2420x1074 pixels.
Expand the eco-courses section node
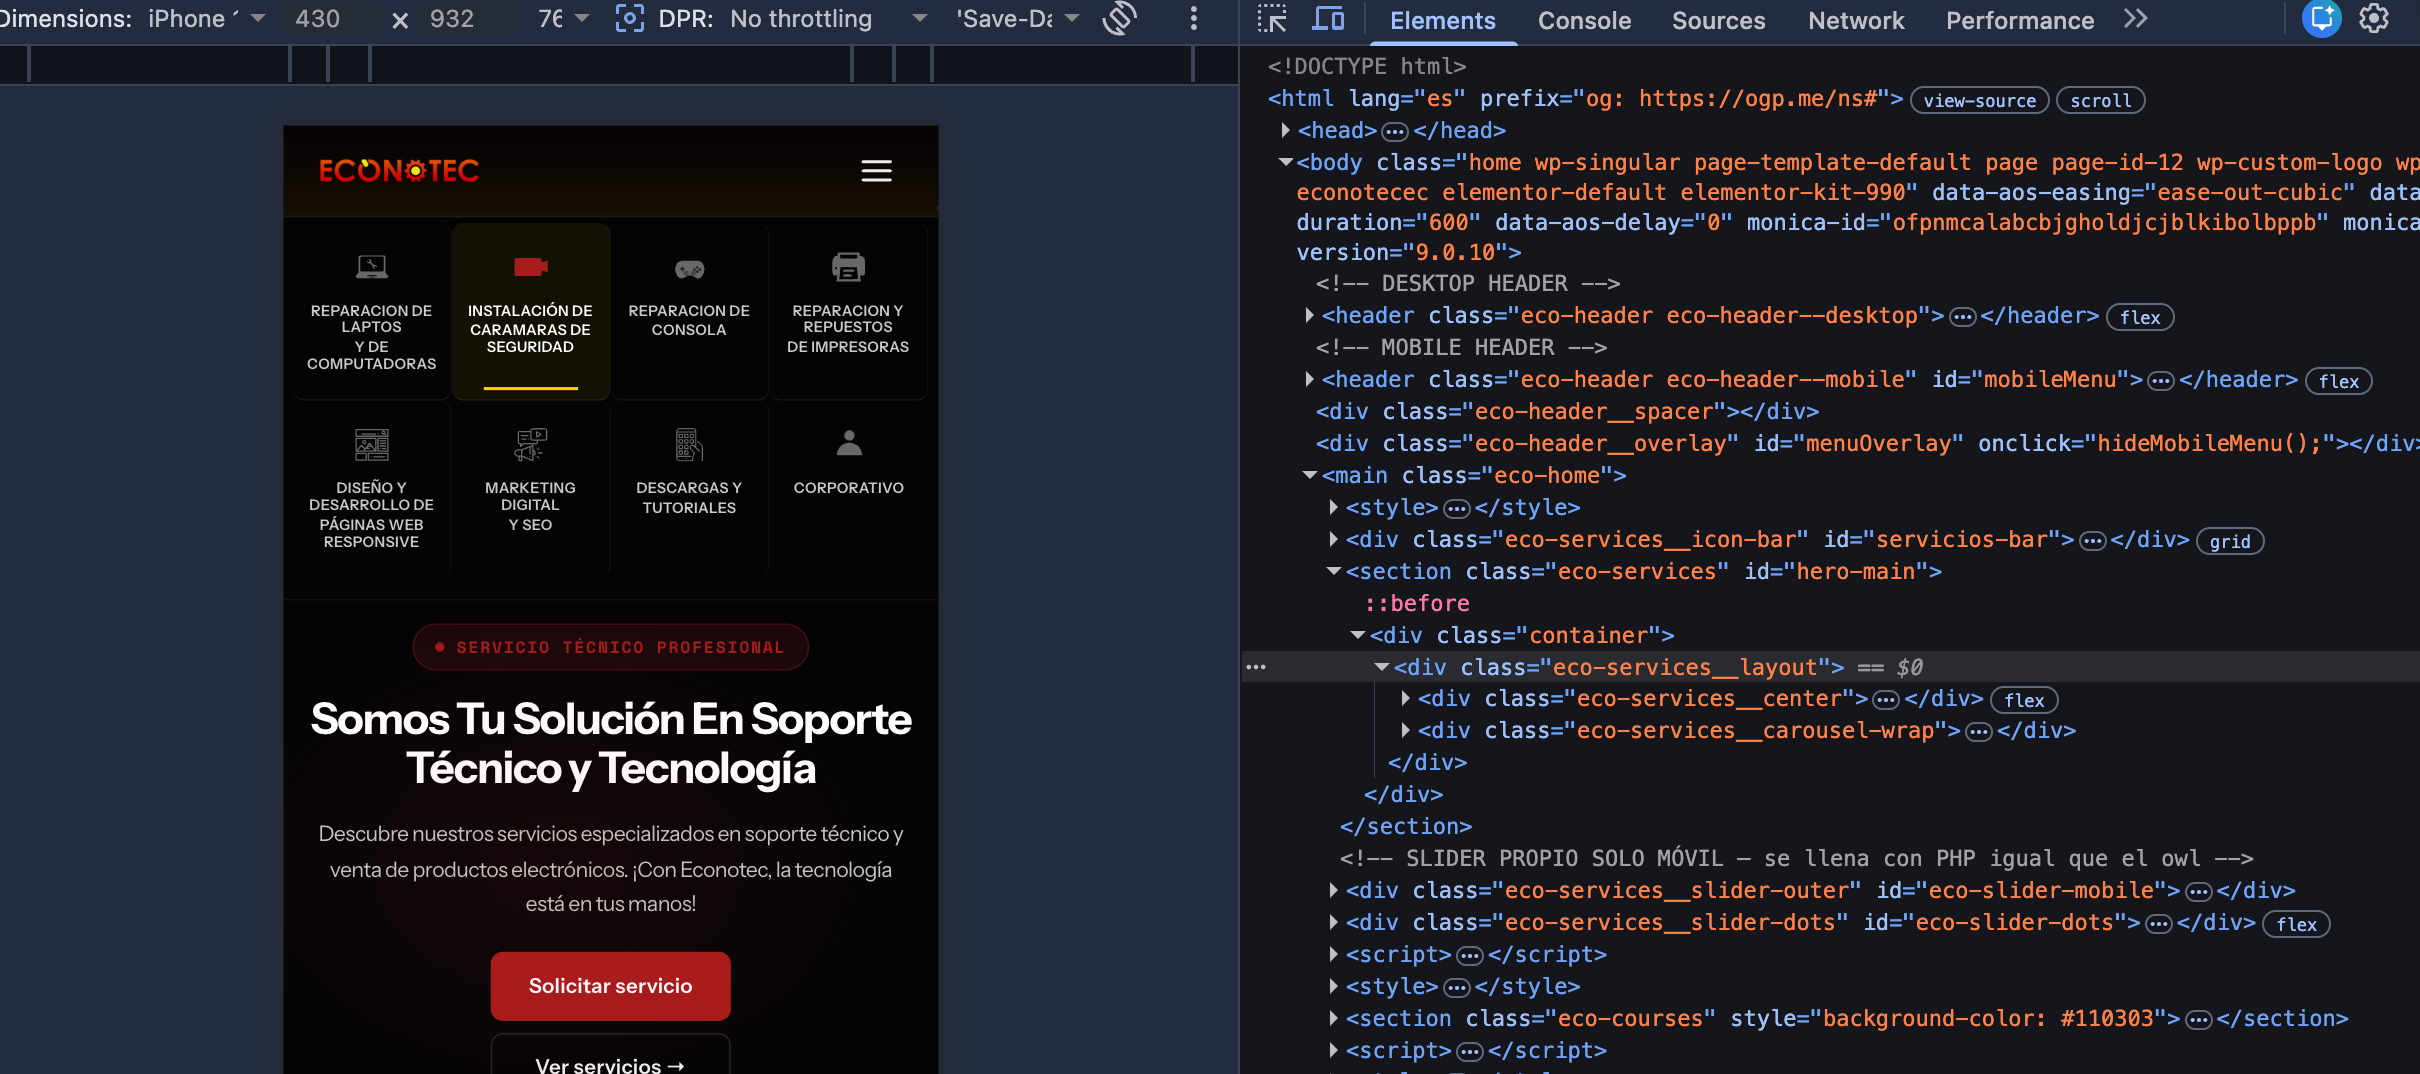point(1333,1019)
